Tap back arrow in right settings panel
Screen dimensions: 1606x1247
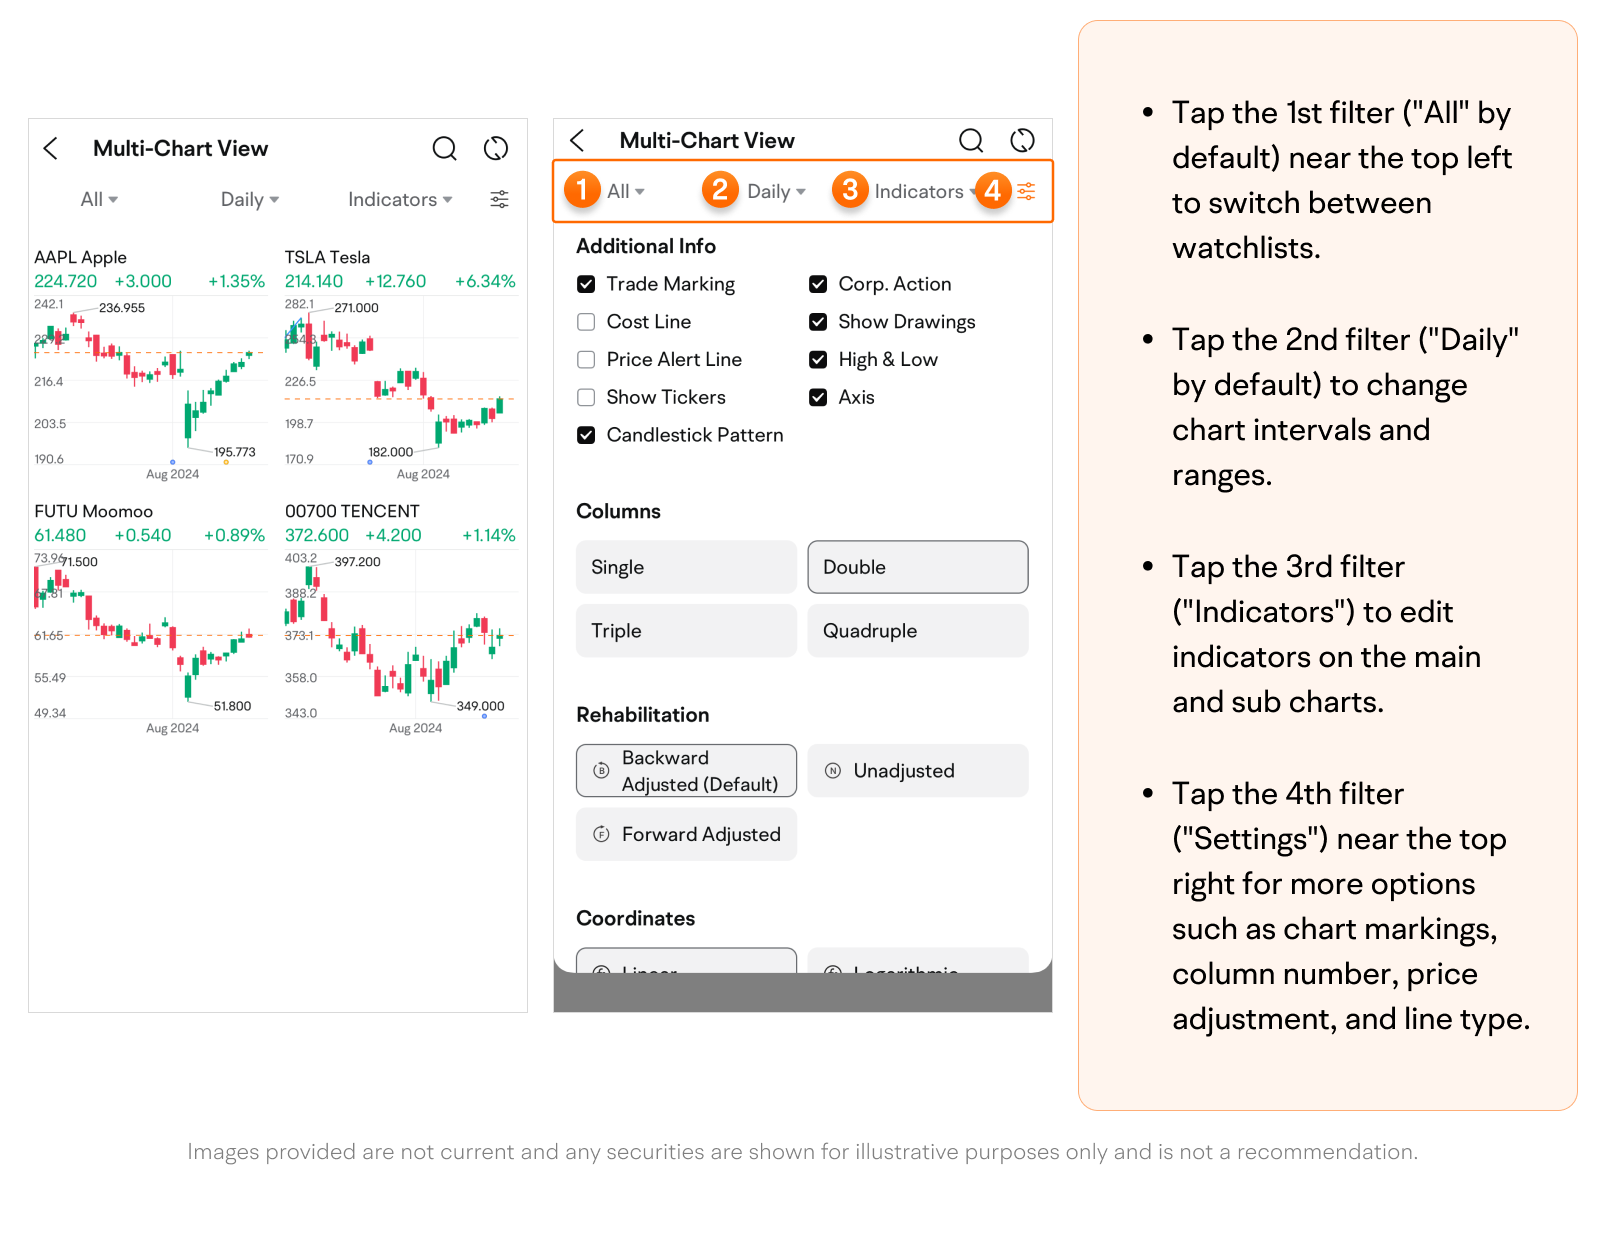[x=577, y=140]
